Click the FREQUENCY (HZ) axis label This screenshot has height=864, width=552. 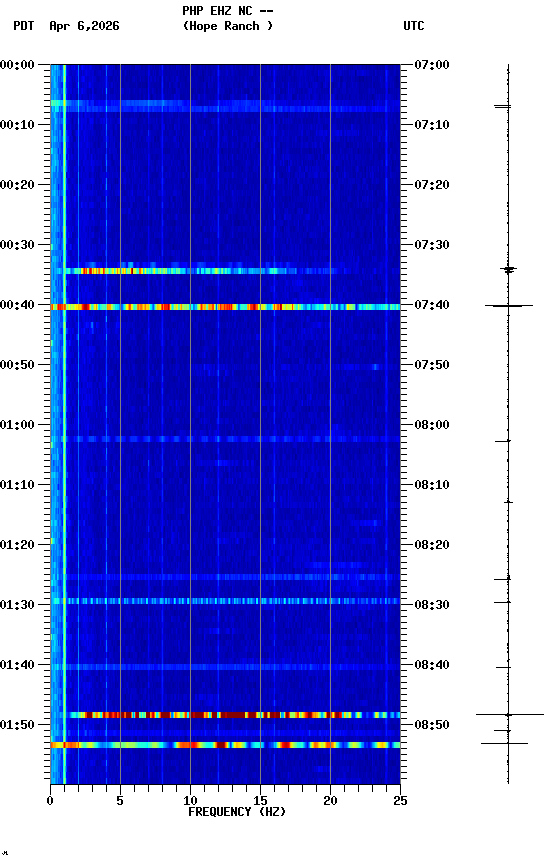237,813
